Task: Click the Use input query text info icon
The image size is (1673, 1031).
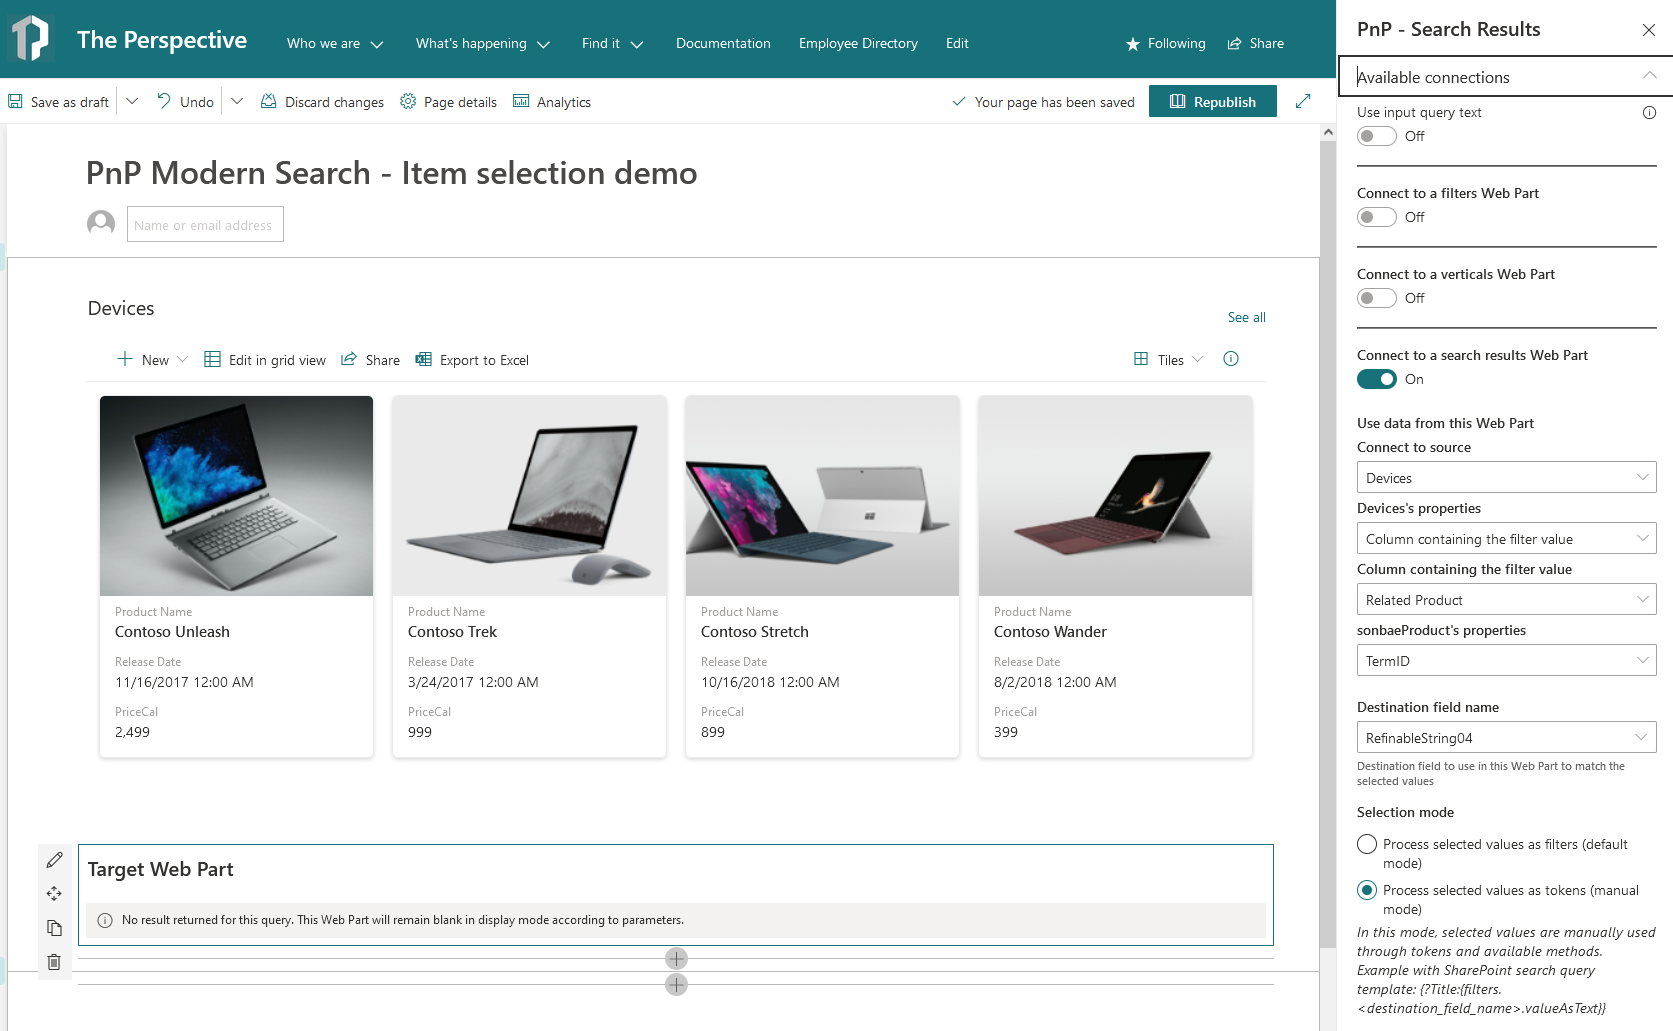Action: (1649, 112)
